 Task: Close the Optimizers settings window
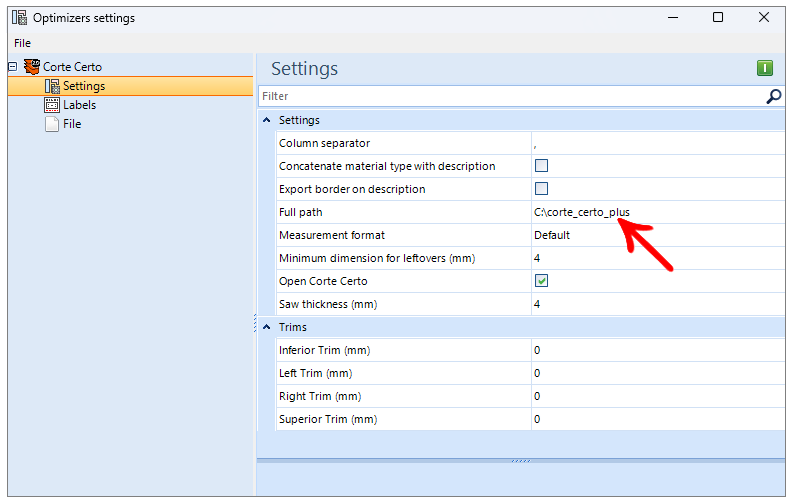(x=764, y=17)
